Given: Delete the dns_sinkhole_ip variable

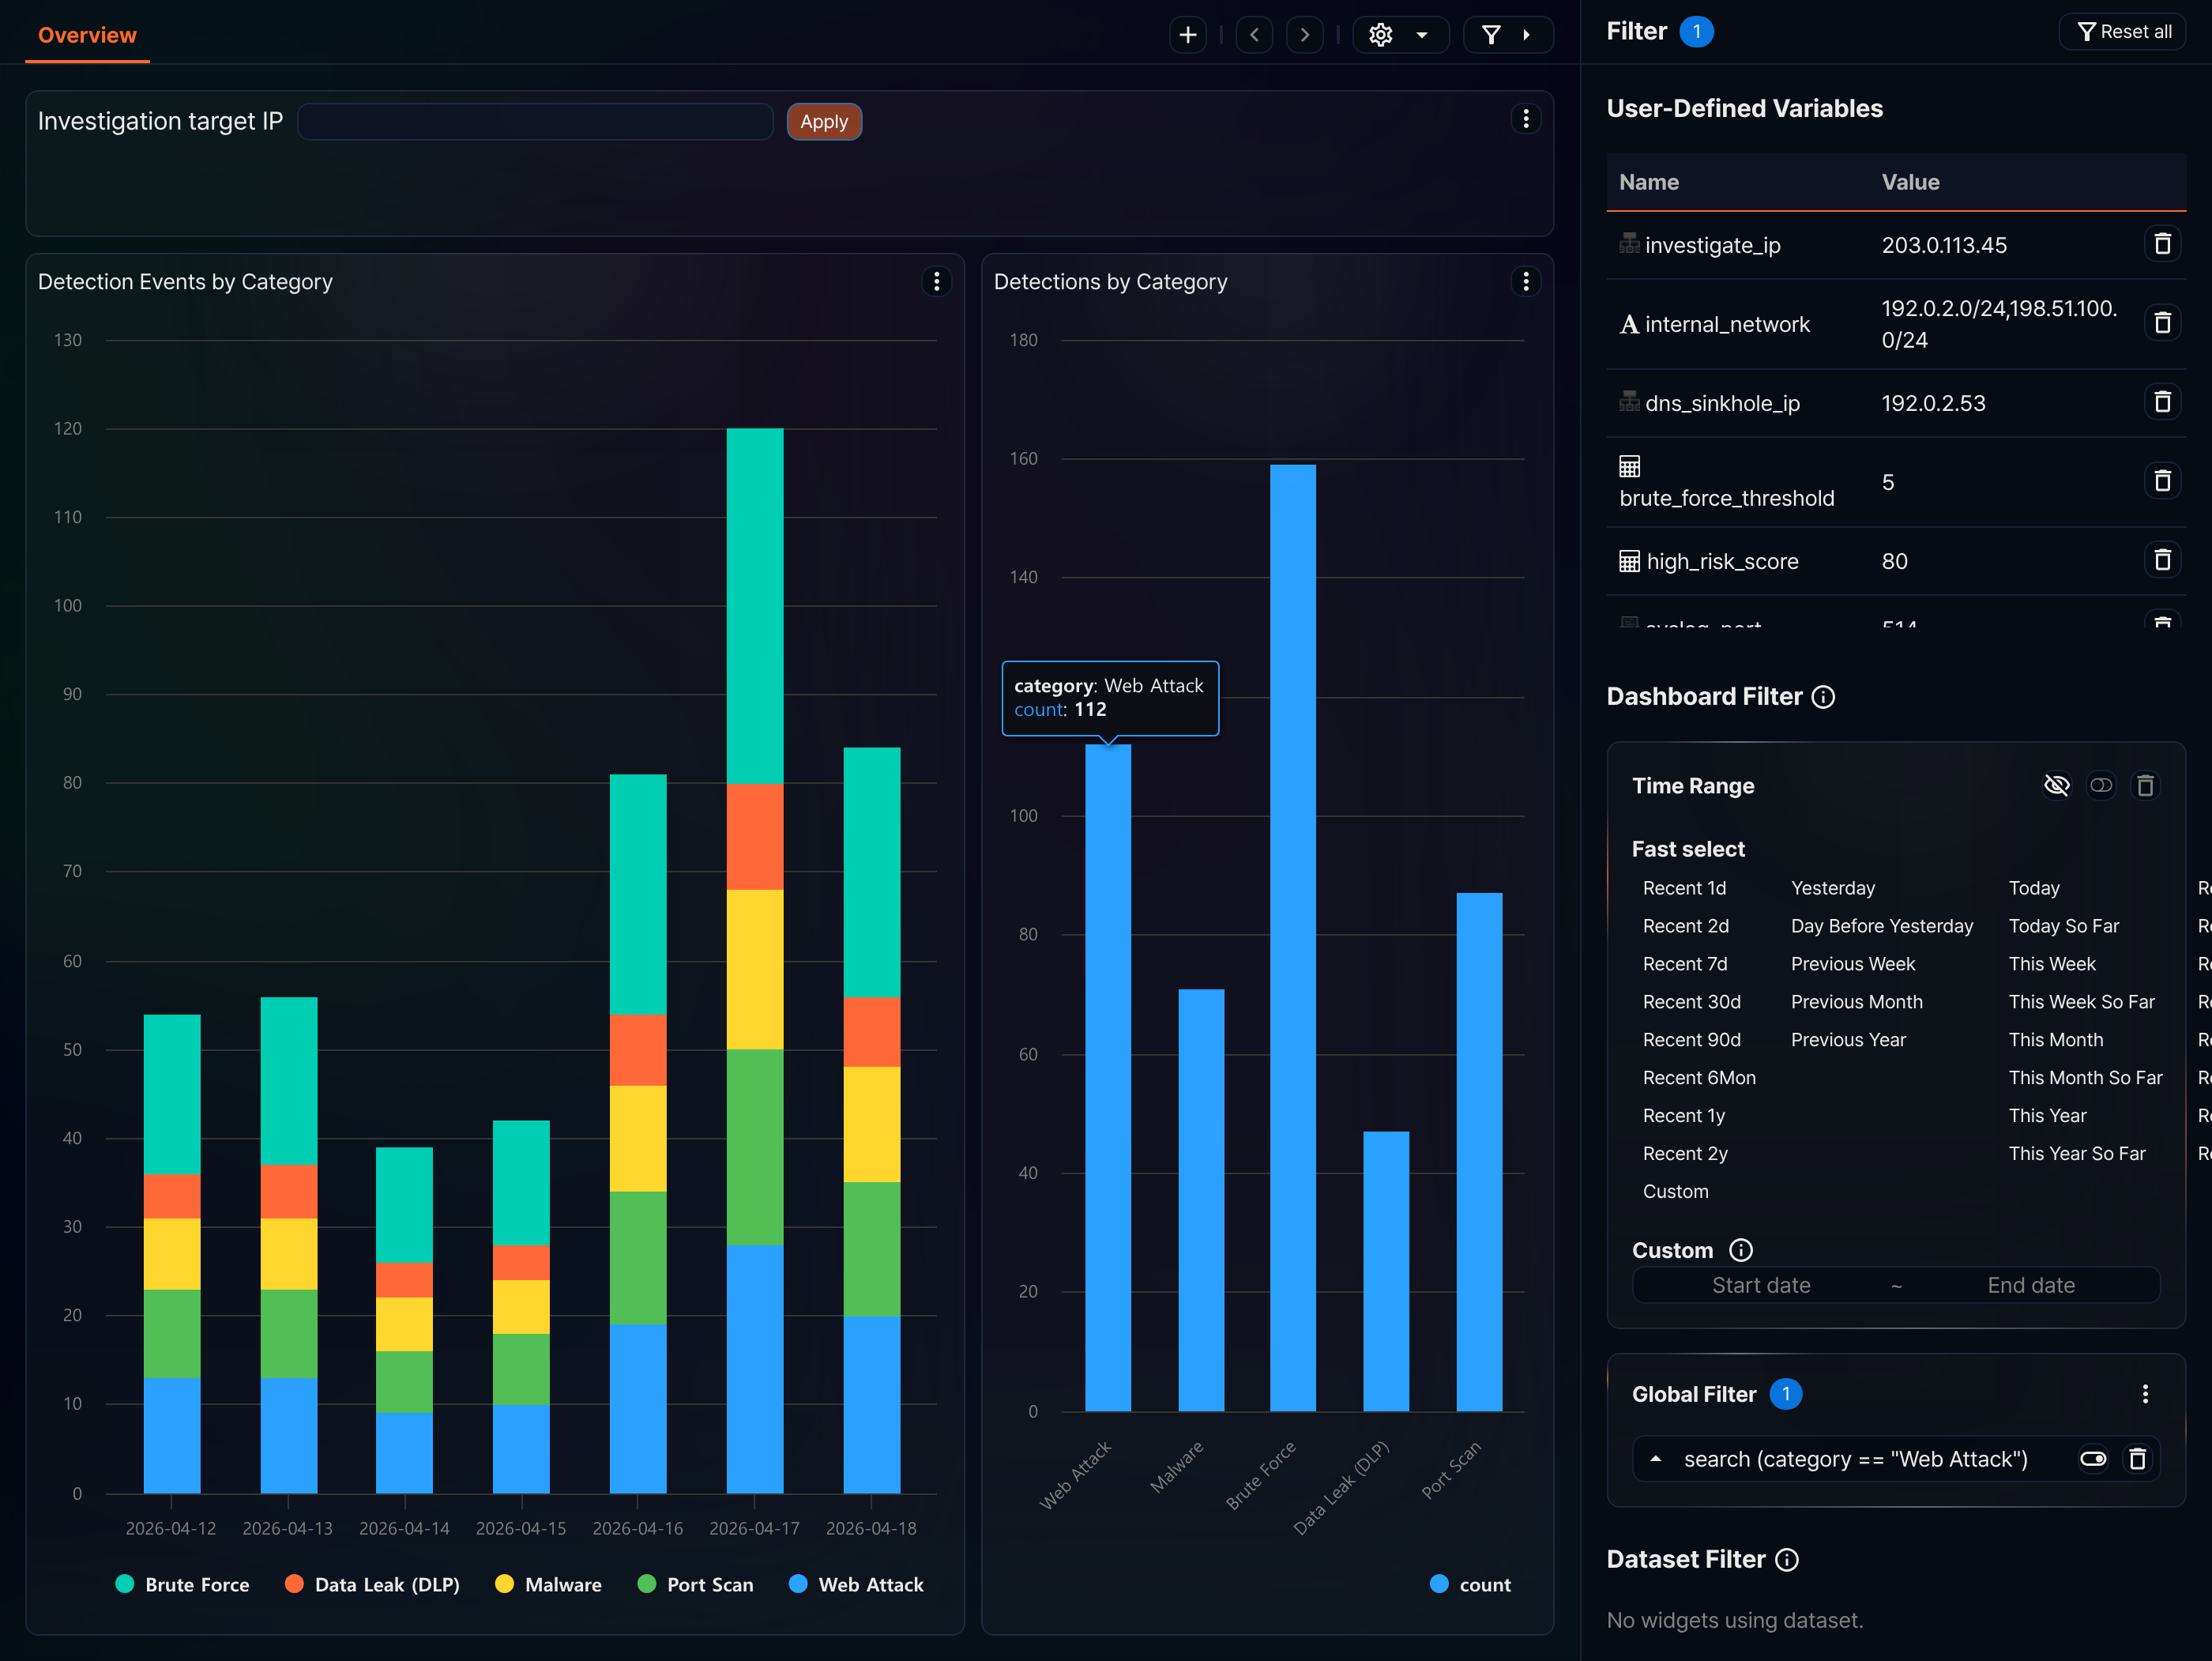Looking at the screenshot, I should (2162, 402).
